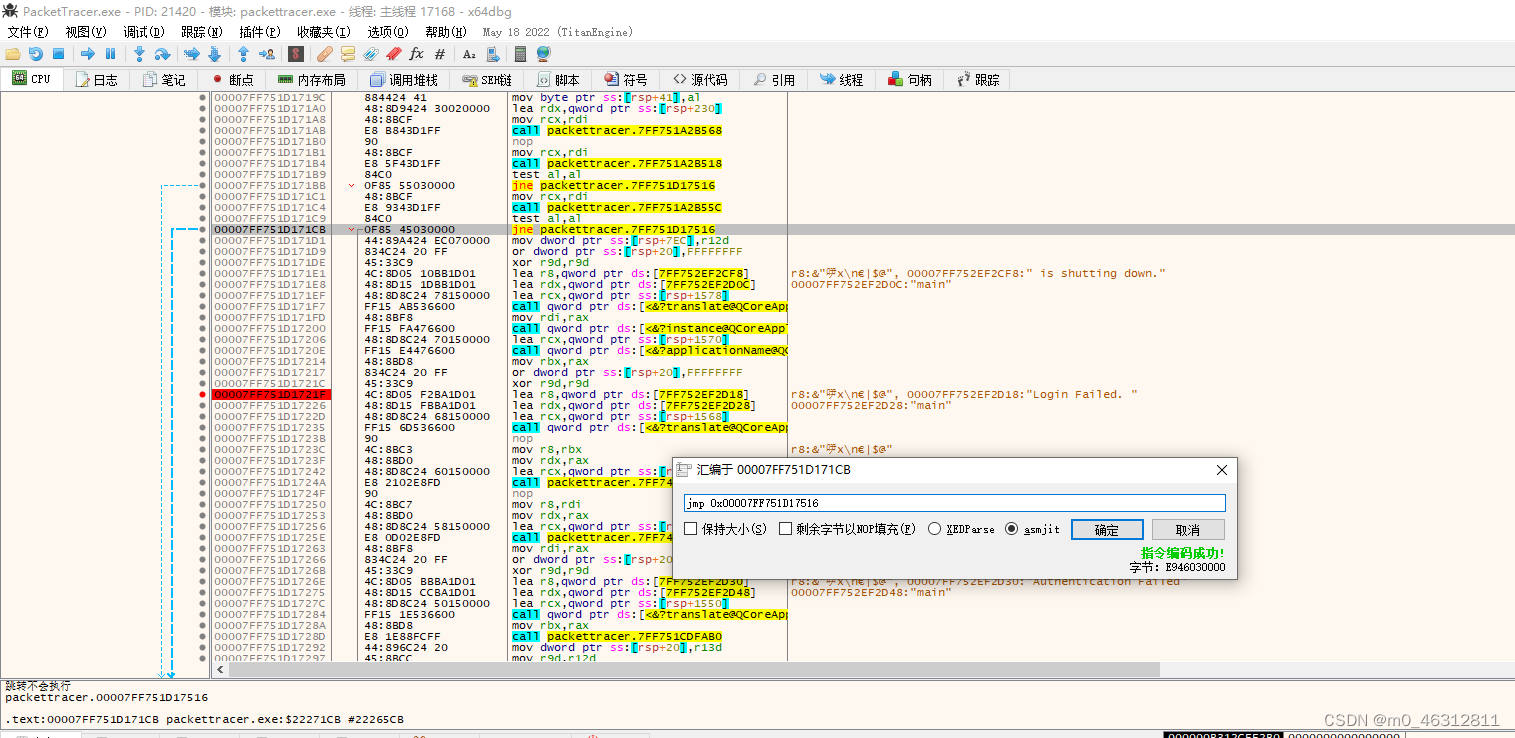Check the 保持大小(S) checkbox
The height and width of the screenshot is (738, 1515).
(x=691, y=529)
